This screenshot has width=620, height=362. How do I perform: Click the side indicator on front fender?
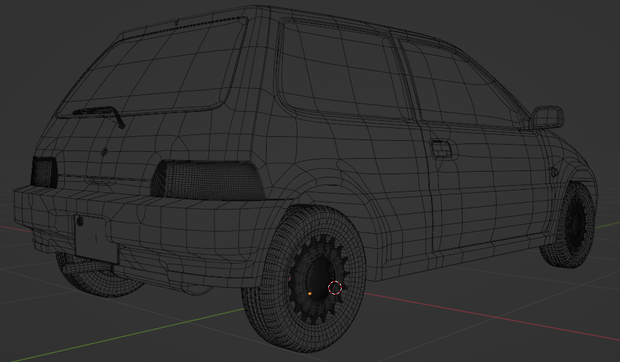click(x=554, y=172)
